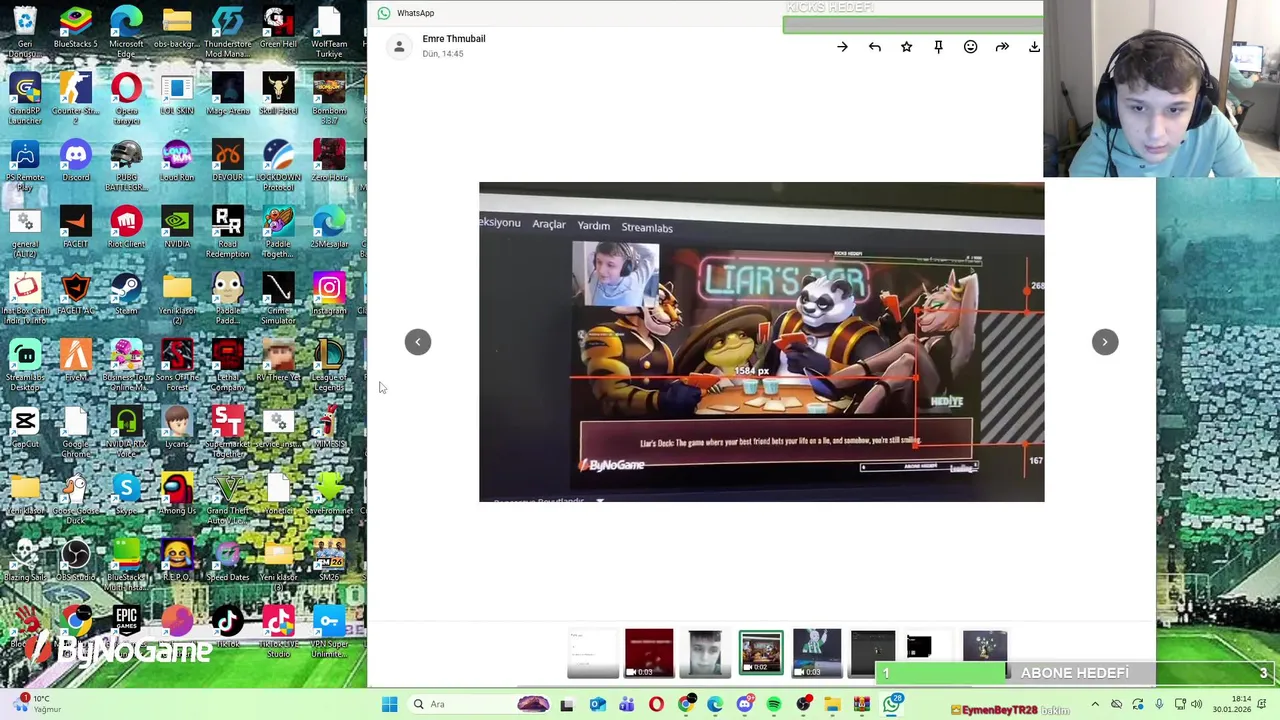Open the R.E.P.O. desktop shortcut
The image size is (1280, 720).
click(x=177, y=562)
